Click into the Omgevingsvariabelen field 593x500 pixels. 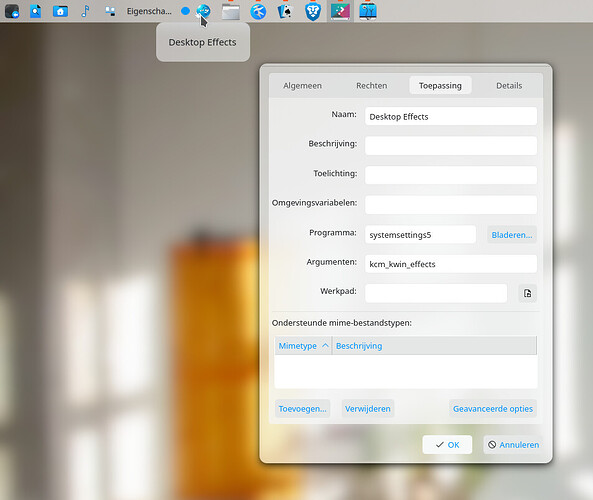coord(451,205)
